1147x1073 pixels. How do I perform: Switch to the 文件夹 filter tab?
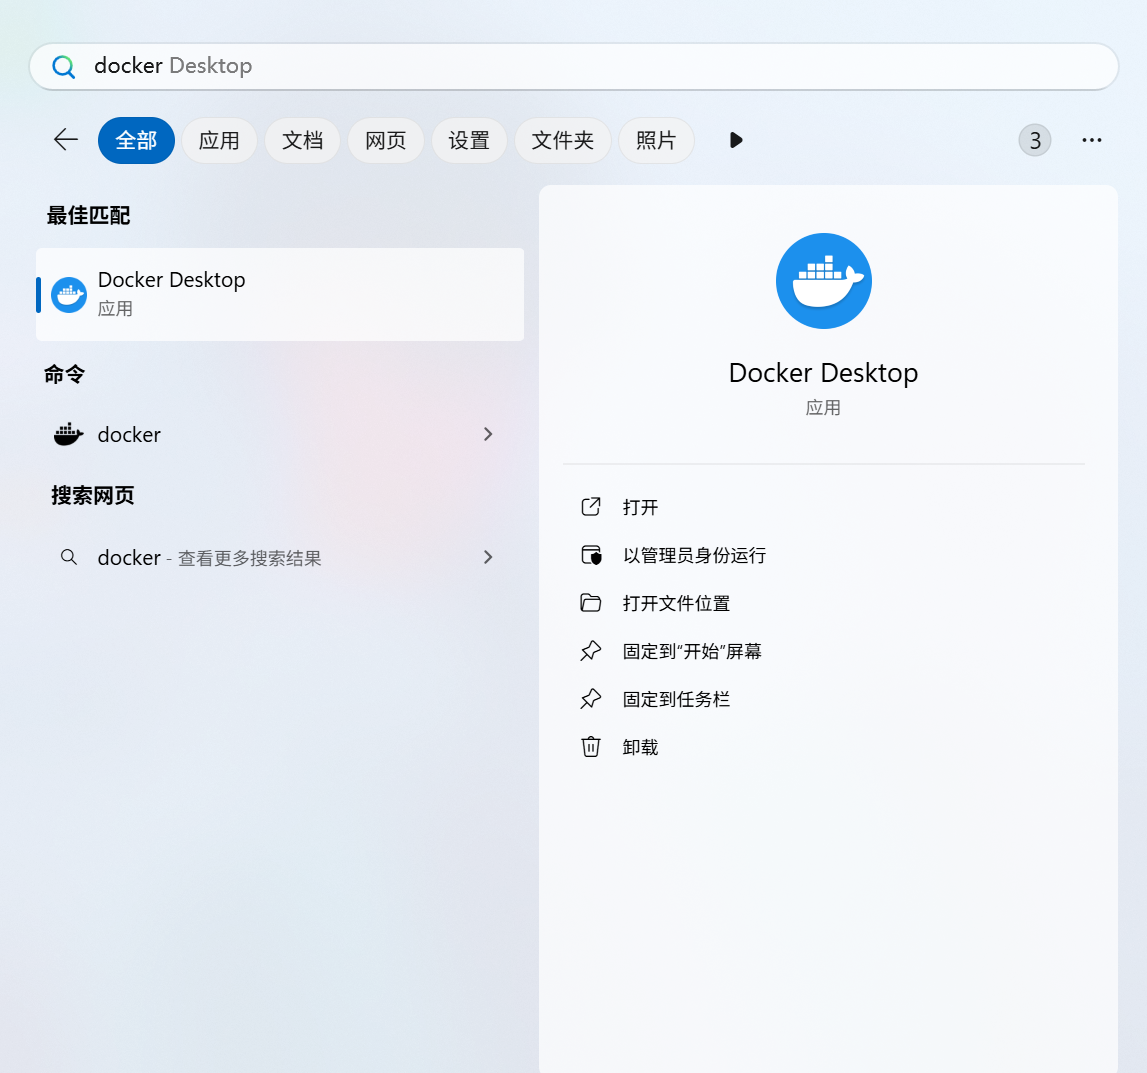pos(563,140)
